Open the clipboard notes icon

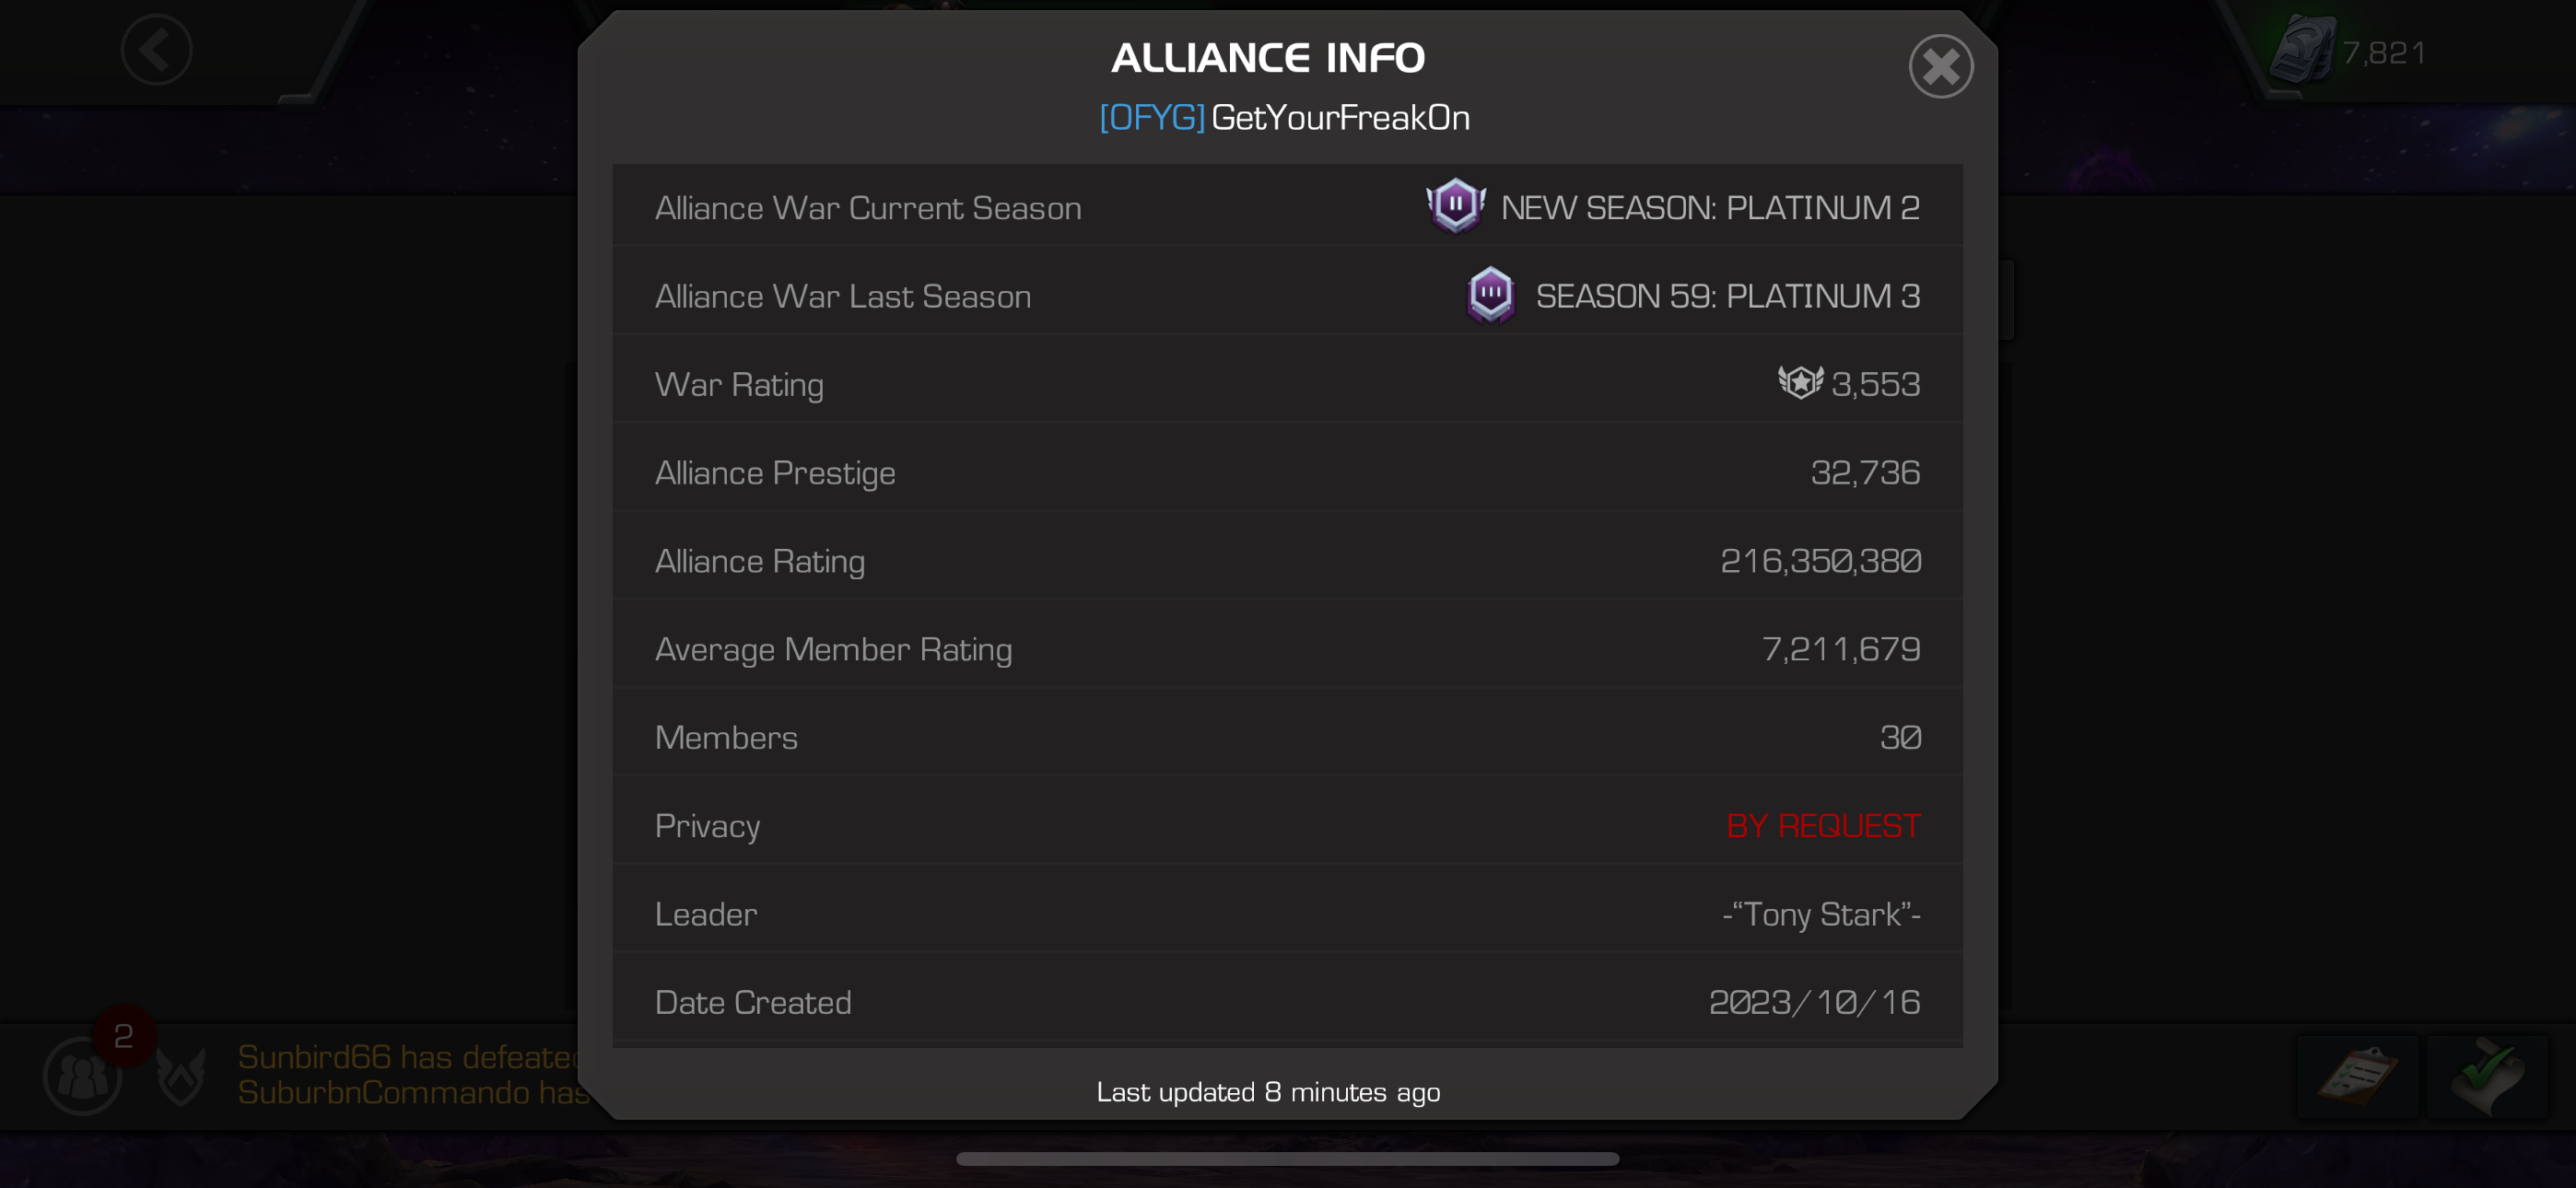(2356, 1076)
